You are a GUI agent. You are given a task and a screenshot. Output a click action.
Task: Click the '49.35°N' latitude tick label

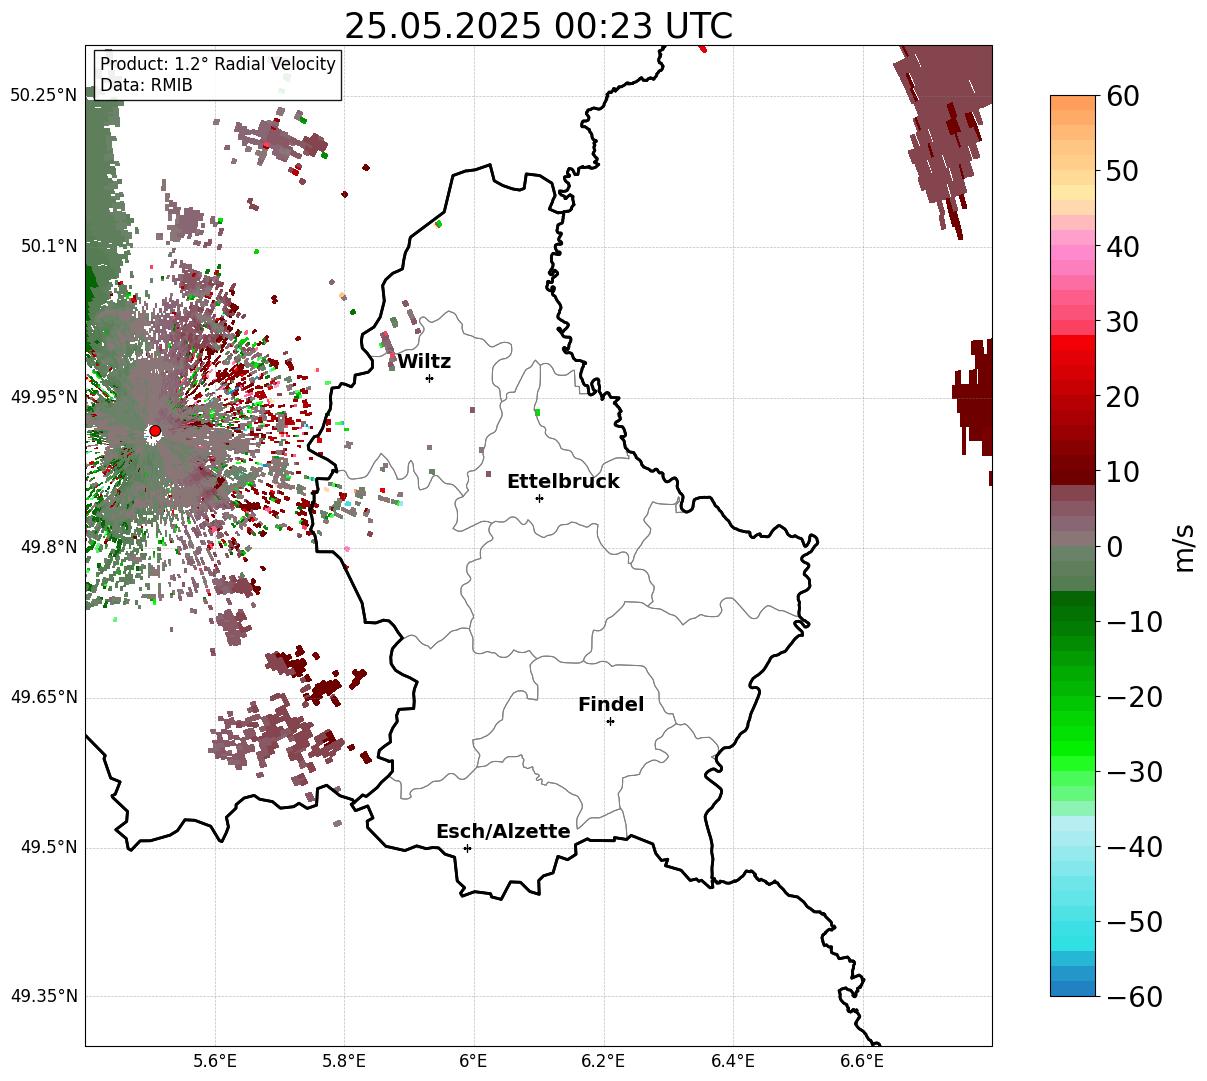[x=44, y=996]
